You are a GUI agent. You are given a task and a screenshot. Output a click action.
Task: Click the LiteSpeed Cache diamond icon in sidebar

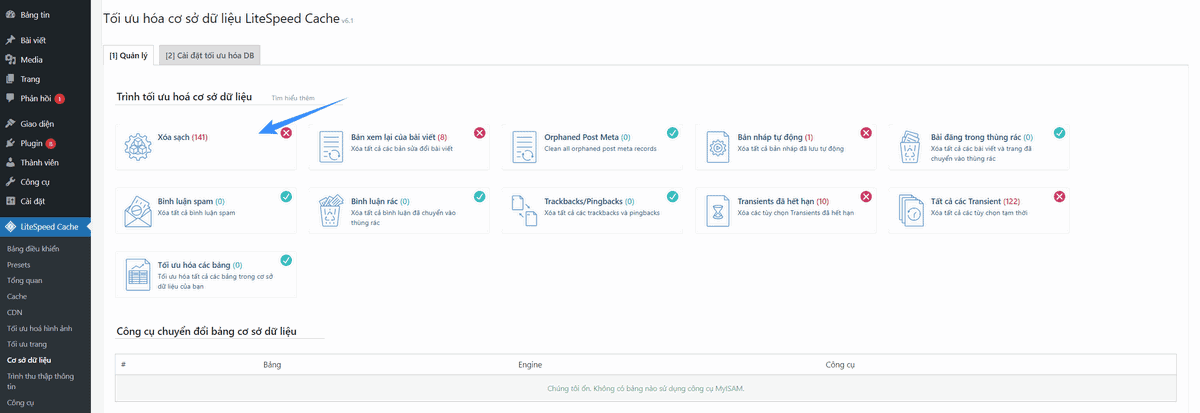tap(10, 228)
